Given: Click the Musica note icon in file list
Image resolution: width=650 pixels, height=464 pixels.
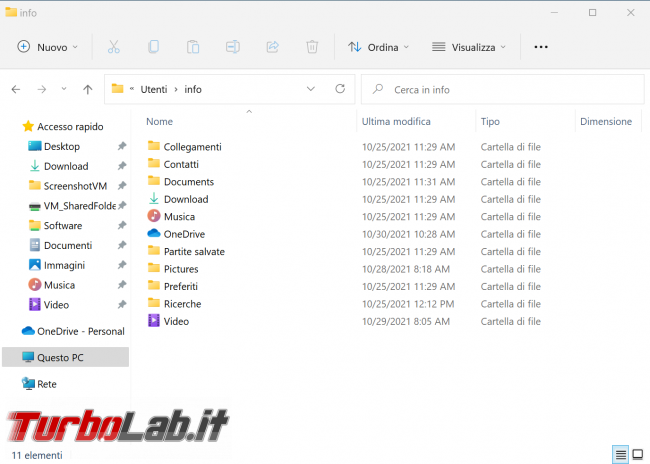Looking at the screenshot, I should click(154, 216).
